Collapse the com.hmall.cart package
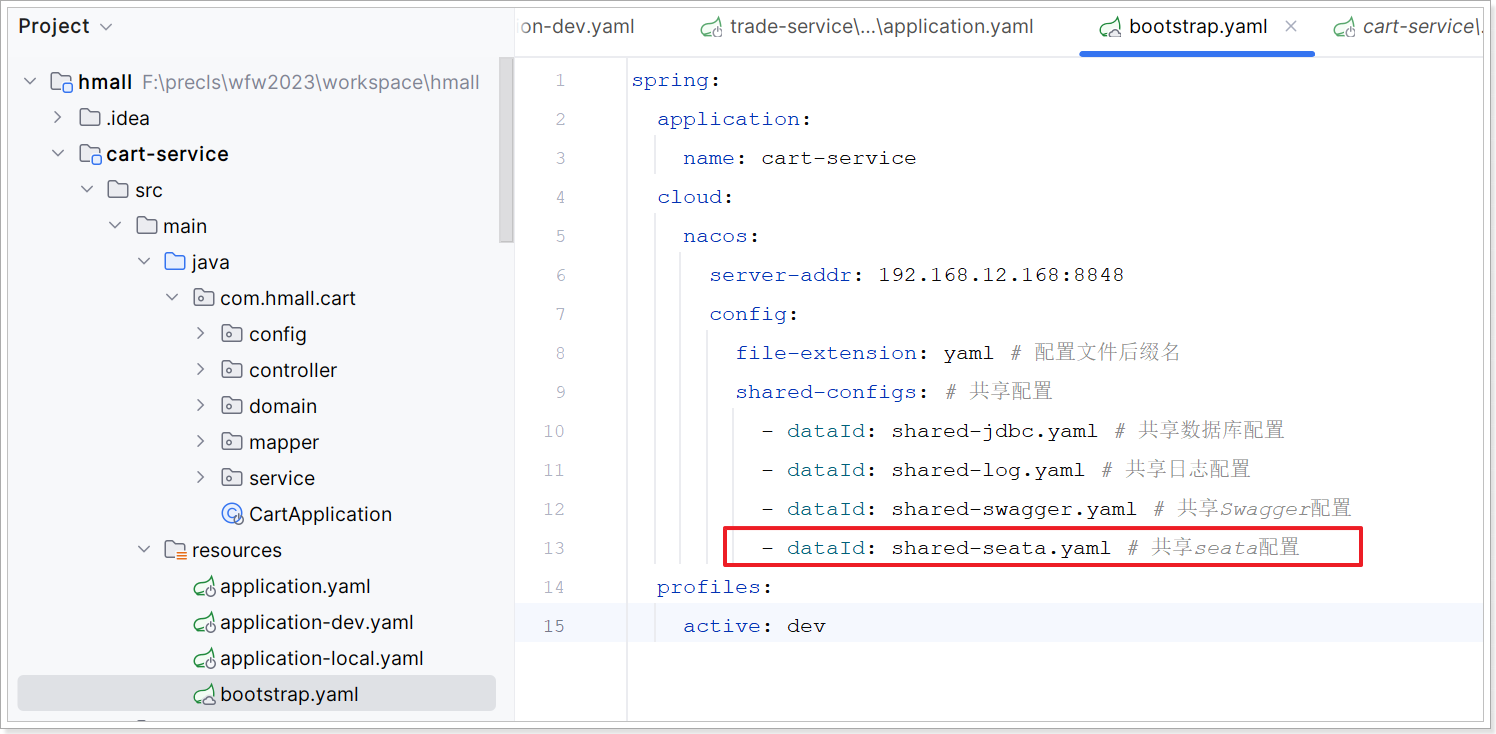Image resolution: width=1496 pixels, height=734 pixels. pyautogui.click(x=172, y=298)
